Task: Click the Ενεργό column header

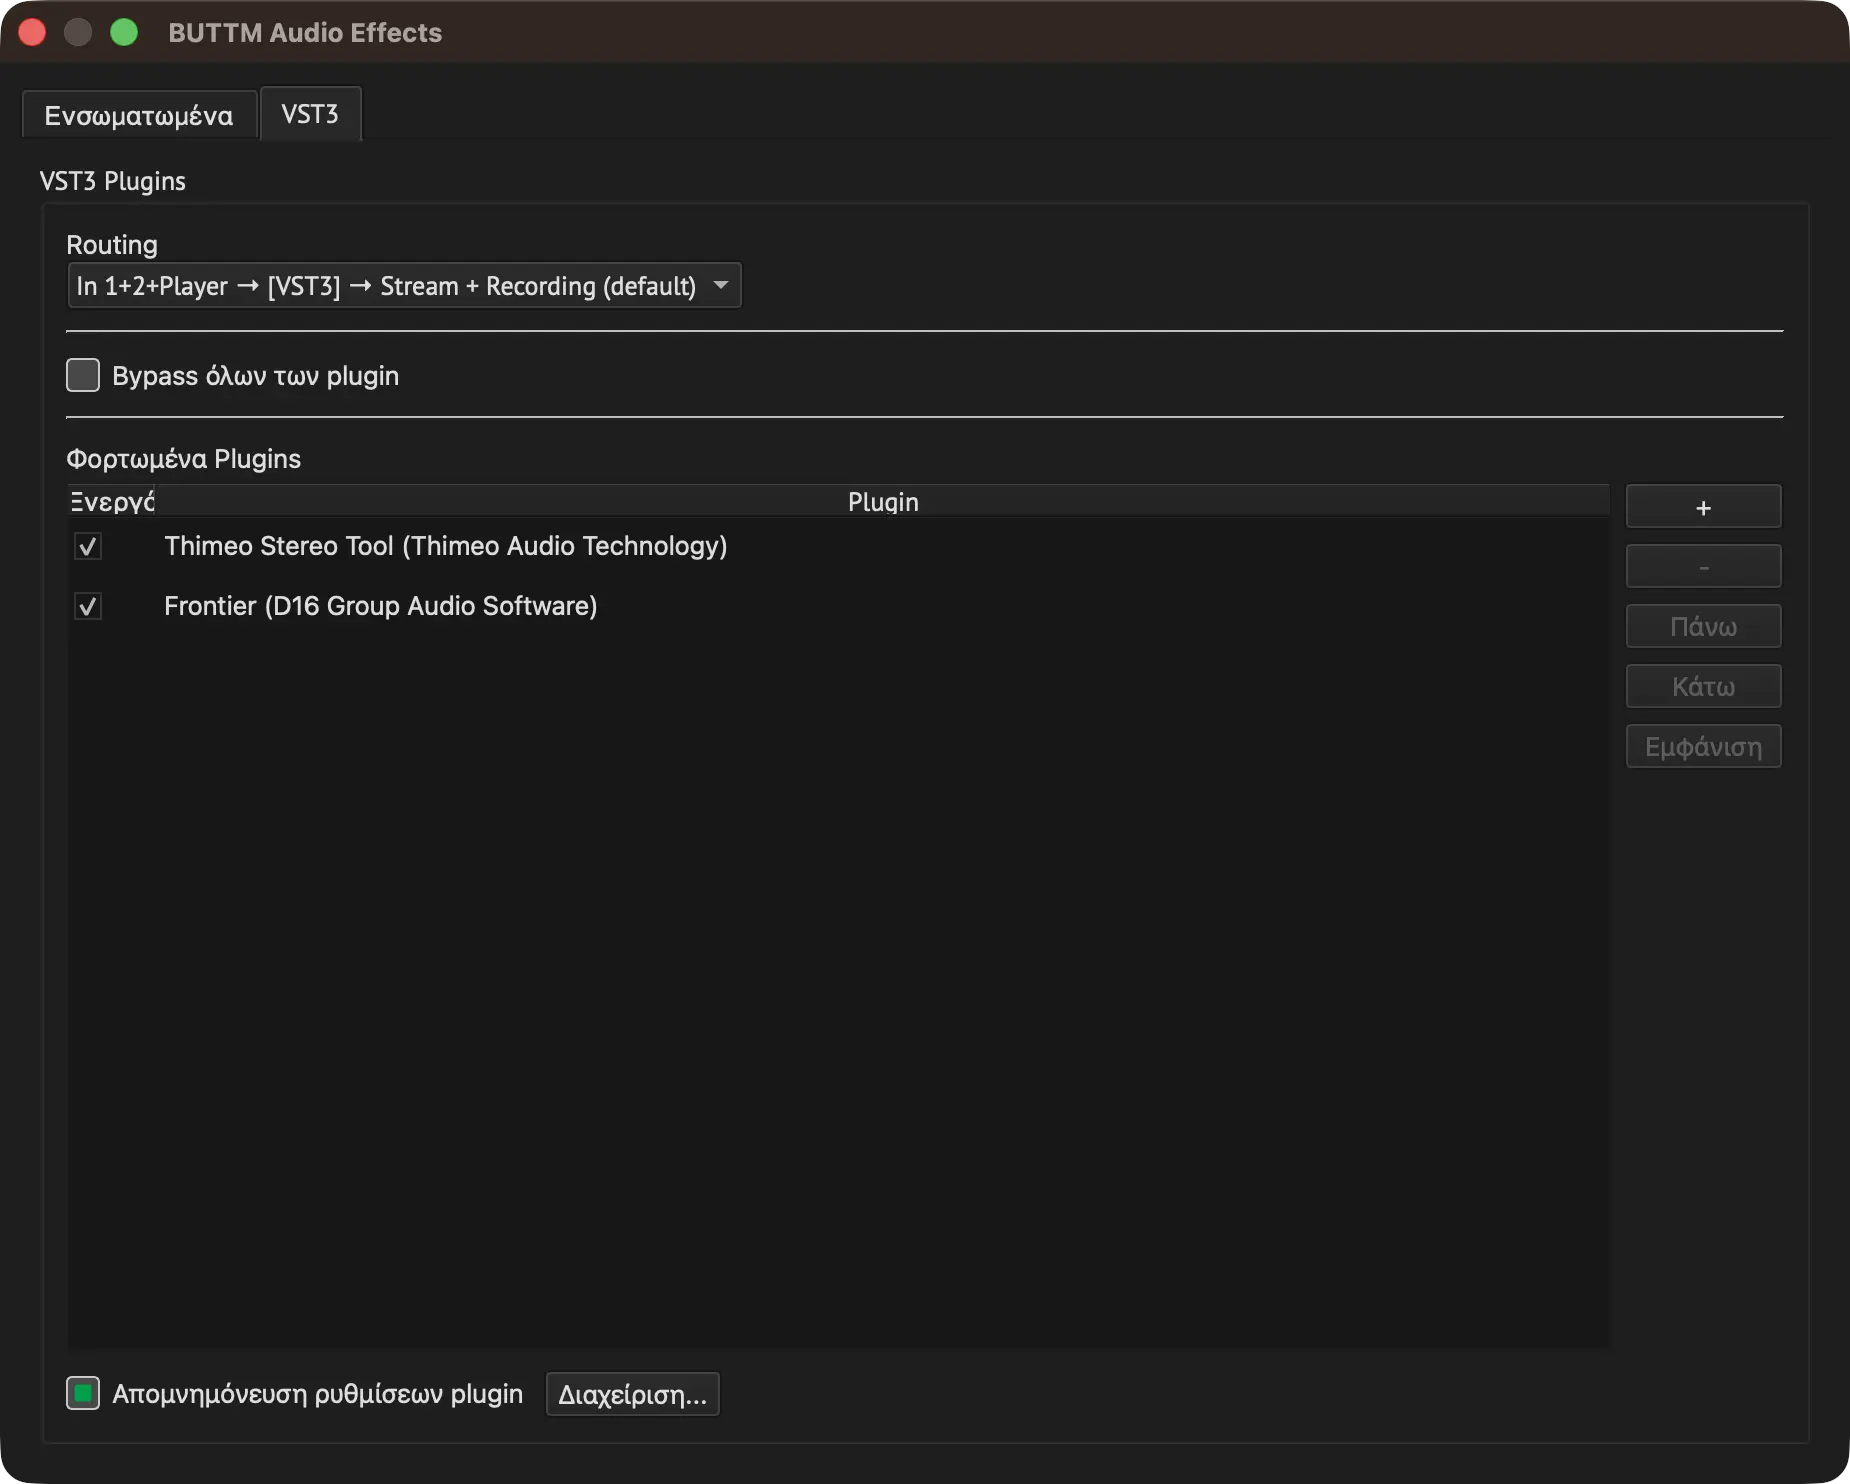Action: tap(111, 501)
